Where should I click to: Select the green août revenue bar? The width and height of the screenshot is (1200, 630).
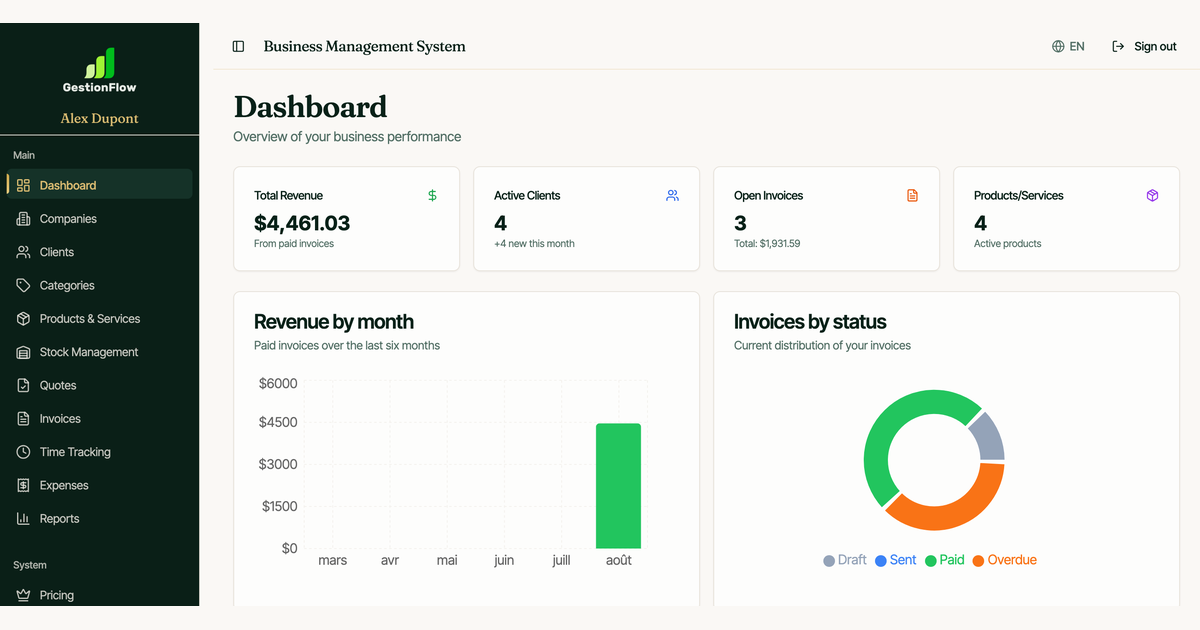tap(619, 486)
